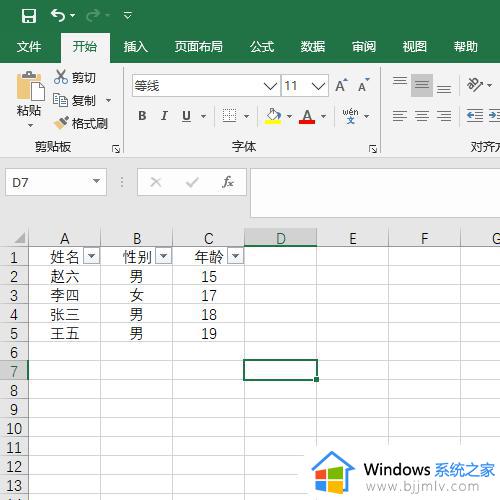Click Align Right icon
The image size is (500, 500).
(444, 116)
